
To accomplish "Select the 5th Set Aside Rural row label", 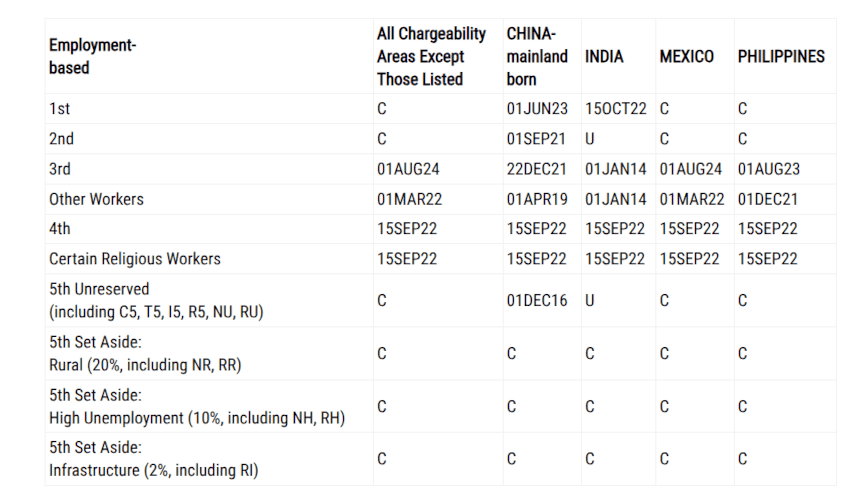I will pyautogui.click(x=145, y=354).
